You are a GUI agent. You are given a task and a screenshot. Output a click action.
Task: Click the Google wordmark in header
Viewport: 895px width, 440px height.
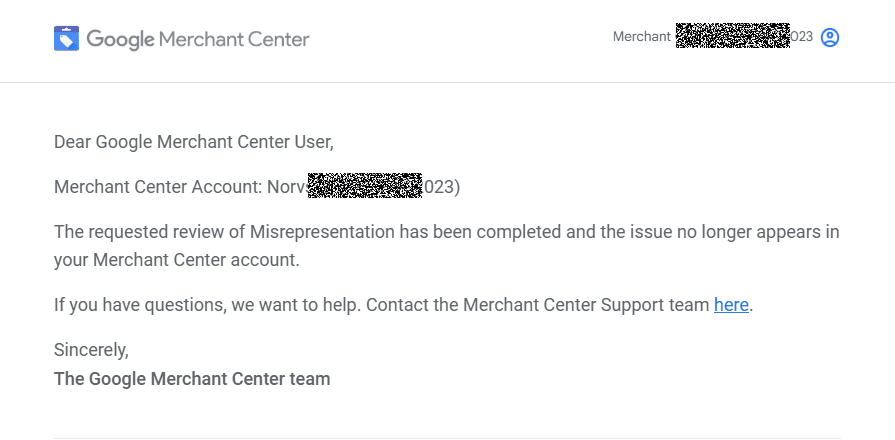[120, 39]
